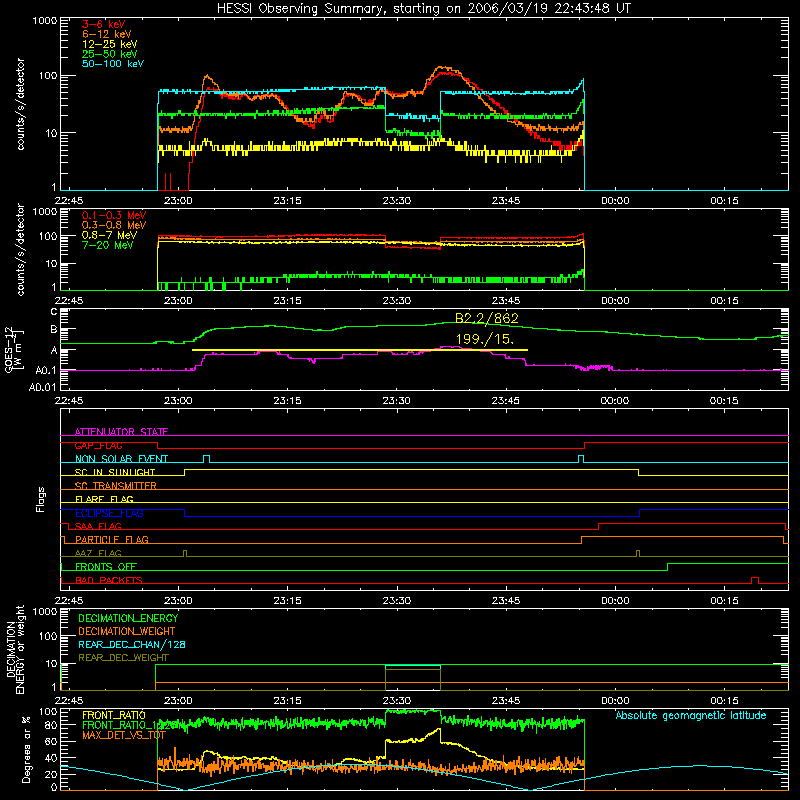Screen dimensions: 800x800
Task: Click the Degrees or % axis title
Action: pos(26,749)
